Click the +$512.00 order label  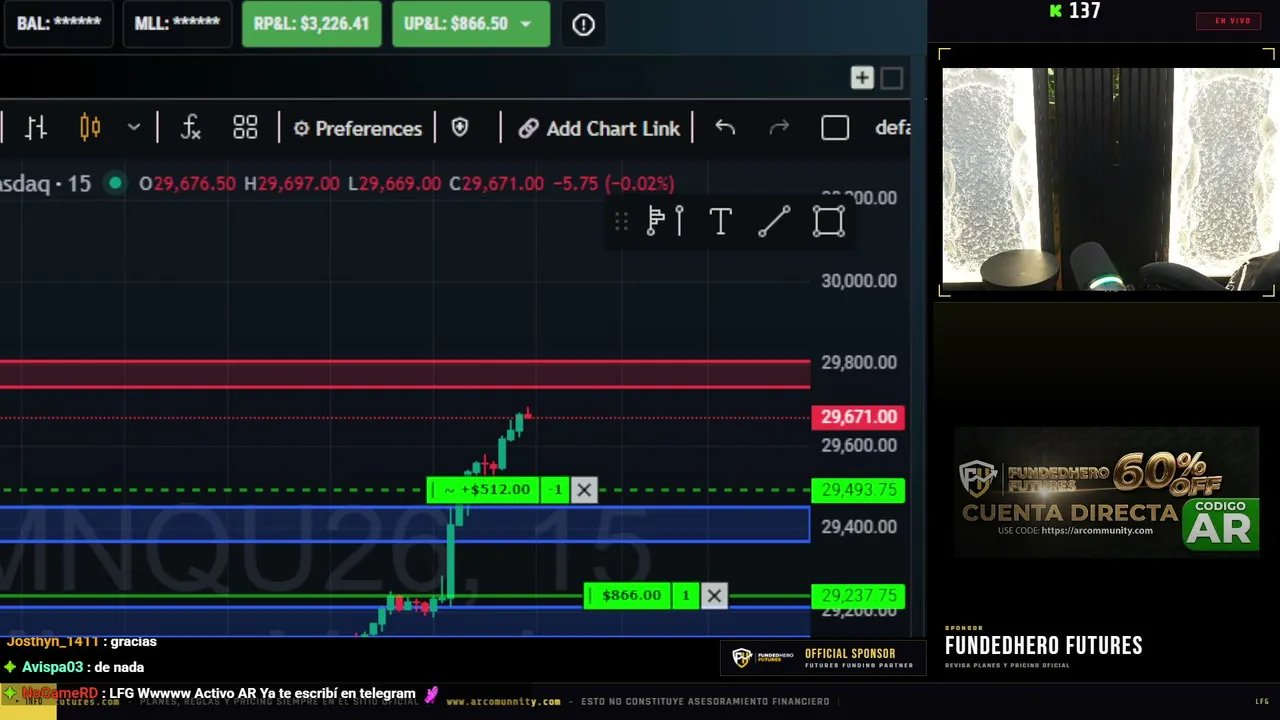[x=485, y=490]
